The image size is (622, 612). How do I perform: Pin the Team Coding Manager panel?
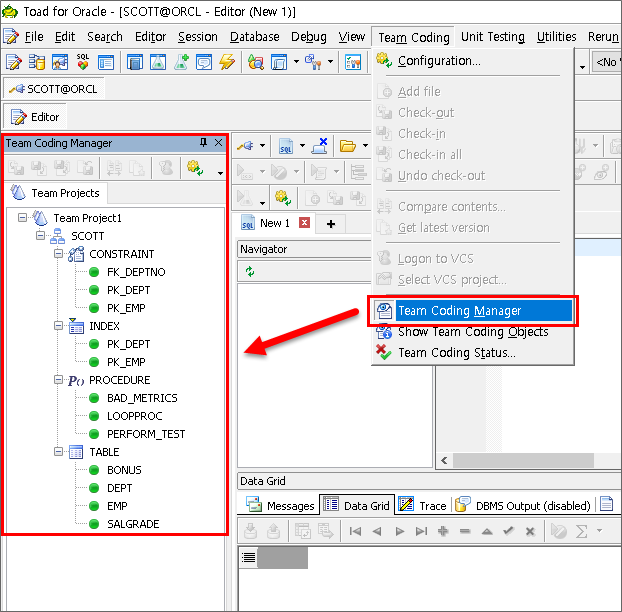[203, 142]
